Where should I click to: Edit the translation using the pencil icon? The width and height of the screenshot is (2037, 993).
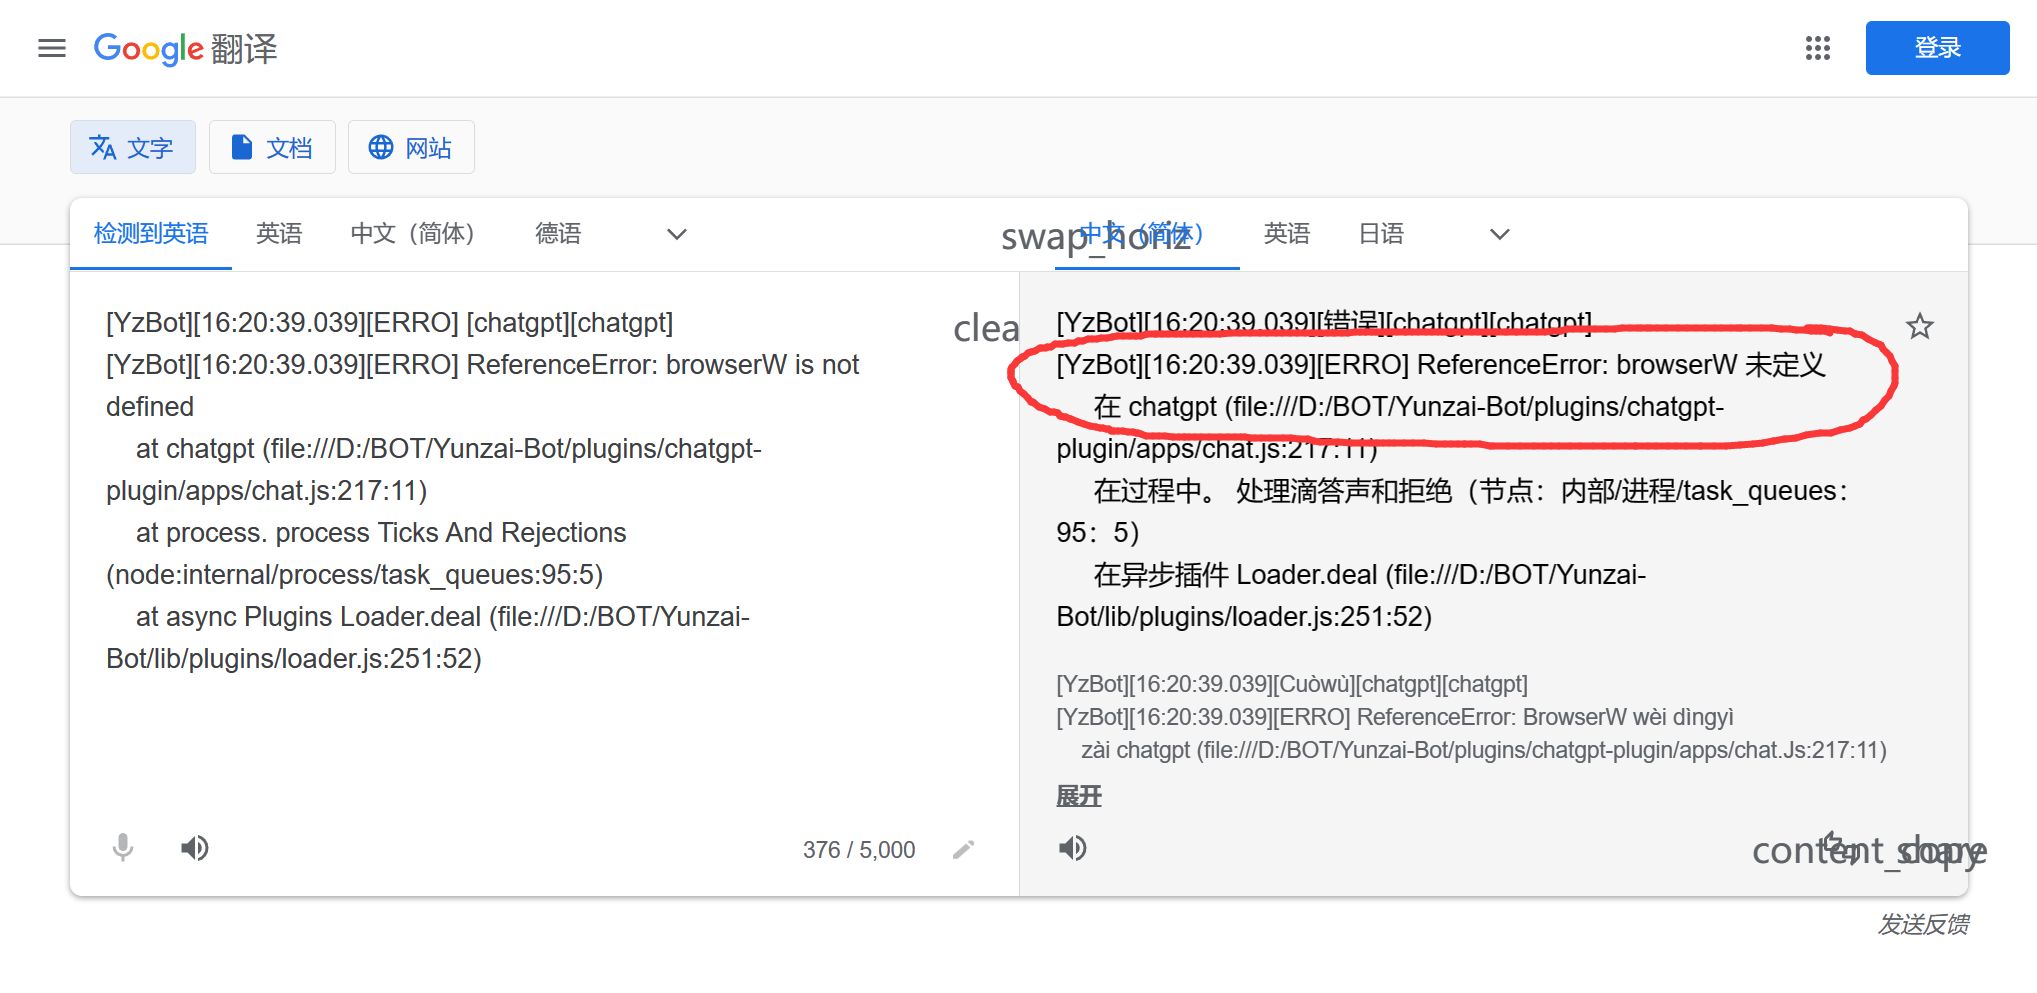(963, 848)
